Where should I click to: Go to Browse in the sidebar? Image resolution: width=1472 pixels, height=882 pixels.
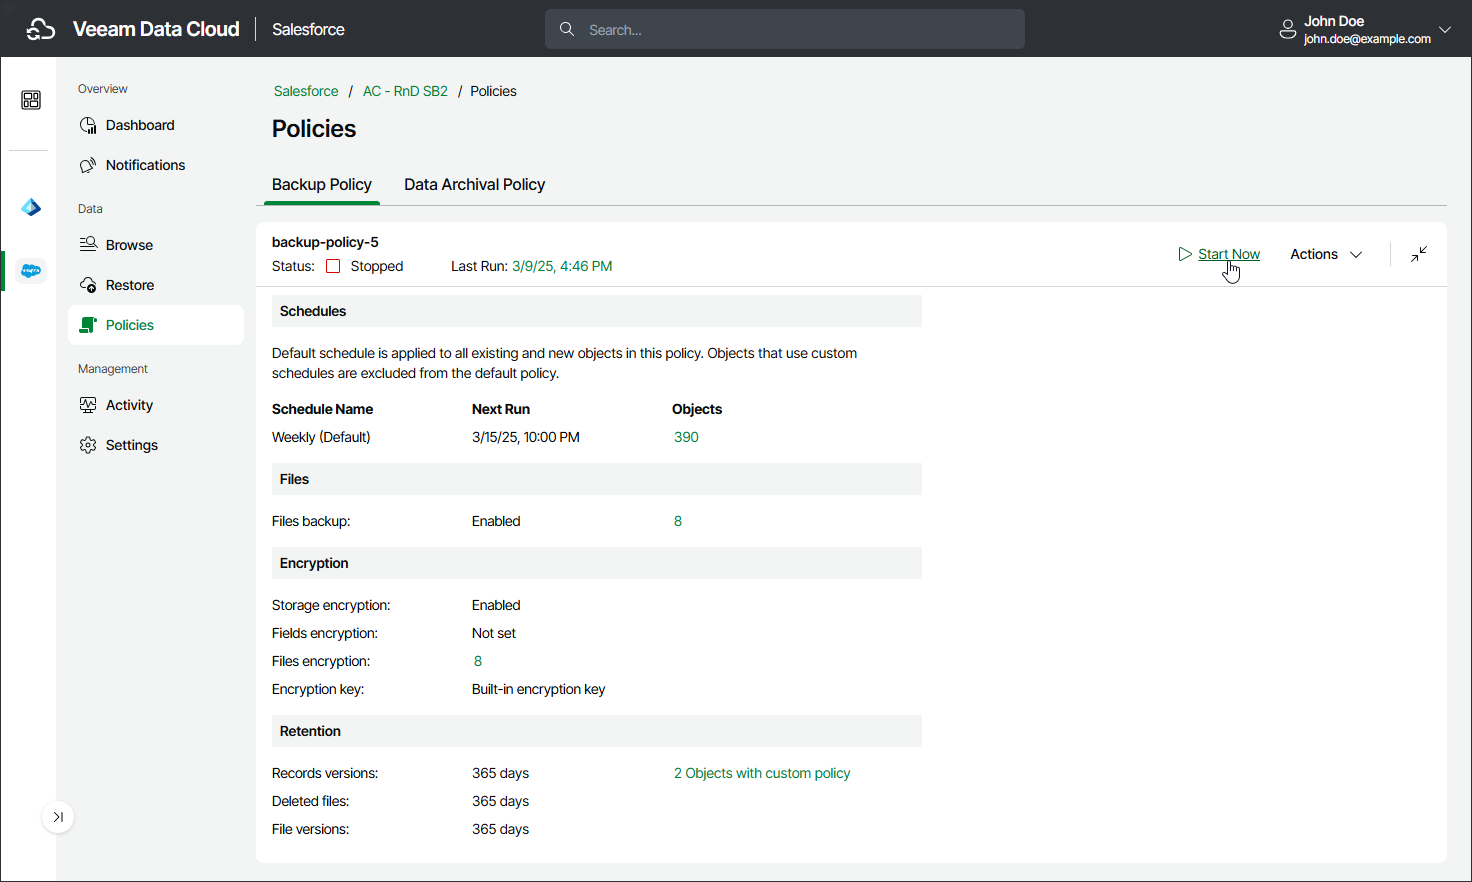tap(156, 245)
